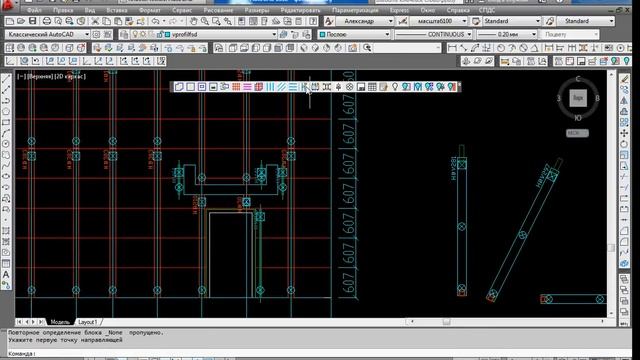Open the Размеры menu
This screenshot has height=360, width=640.
pos(257,10)
